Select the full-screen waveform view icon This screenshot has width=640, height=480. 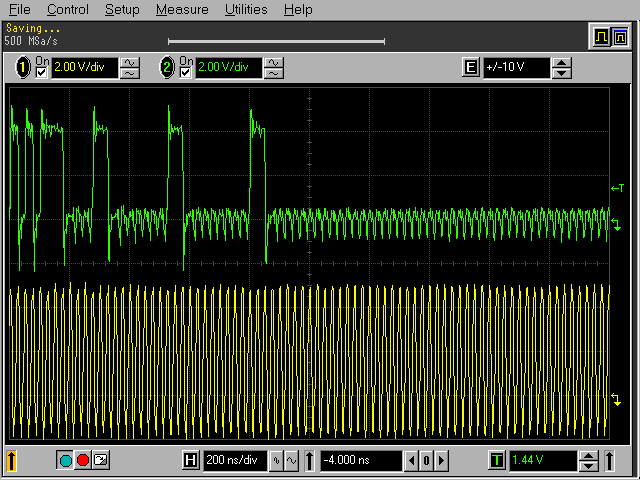(601, 38)
